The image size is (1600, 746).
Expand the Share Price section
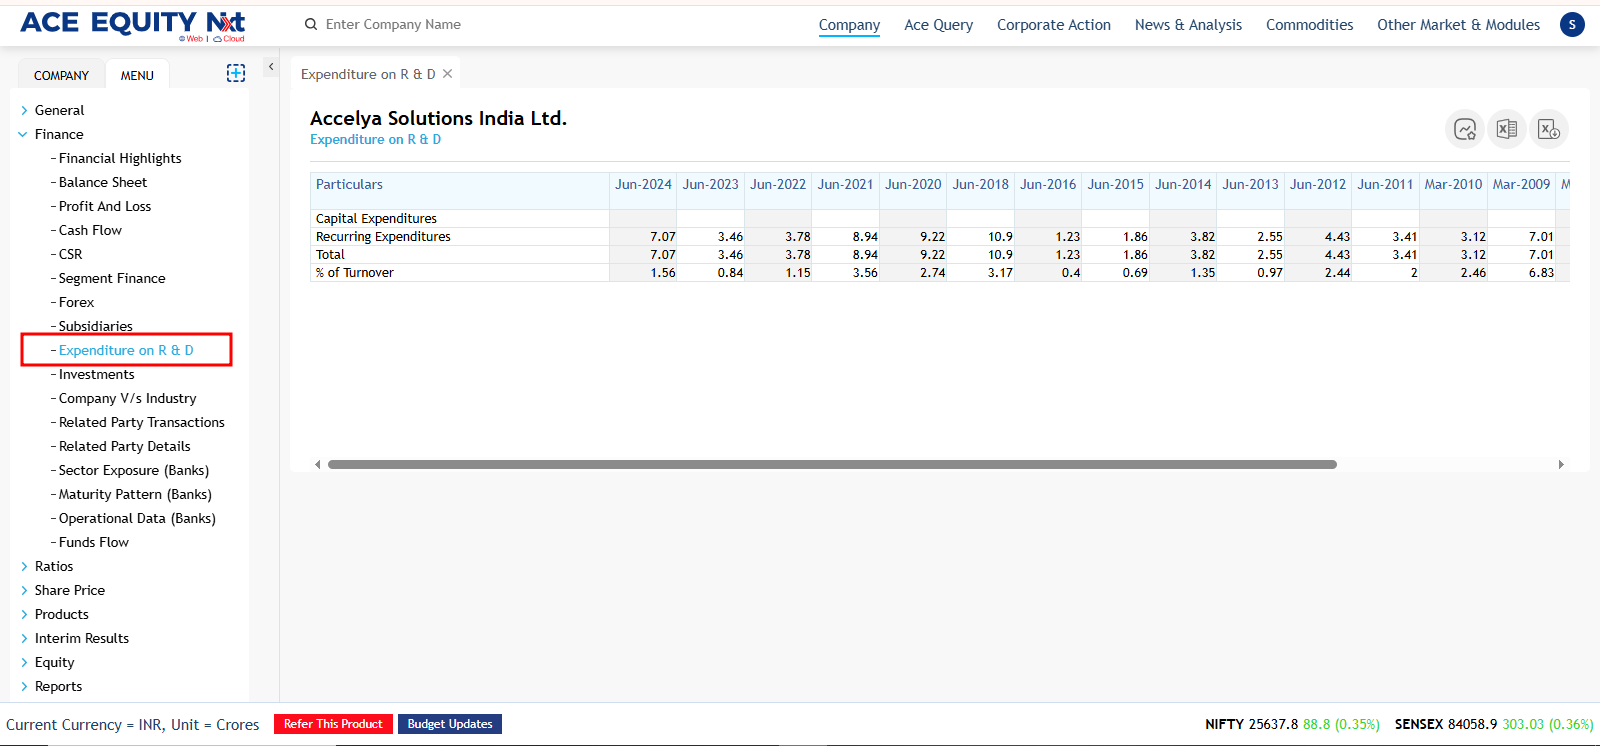(24, 591)
